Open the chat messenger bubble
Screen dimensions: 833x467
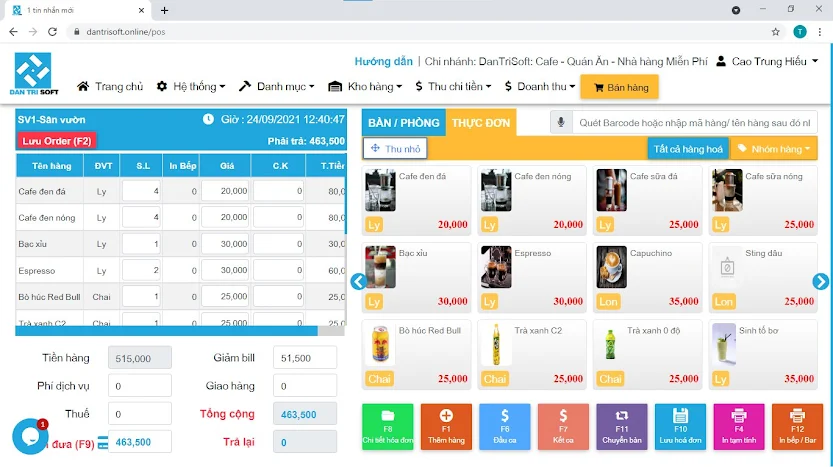click(x=30, y=436)
